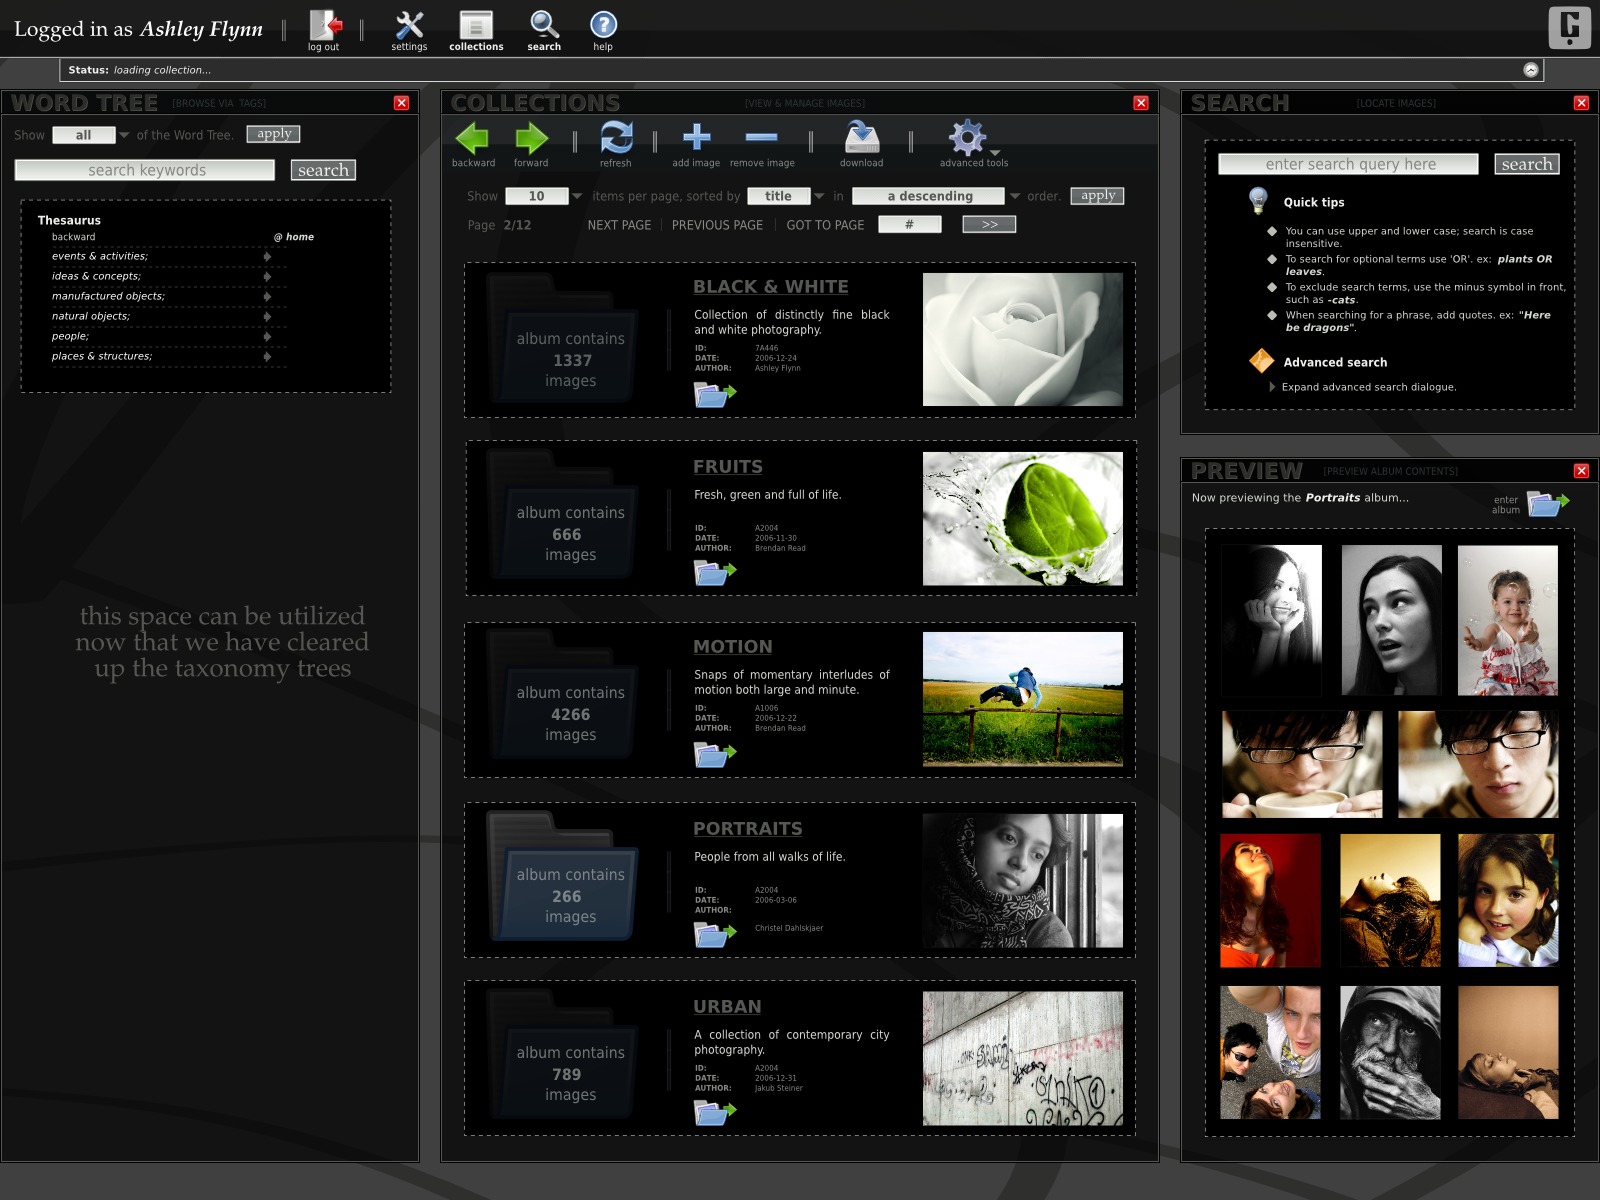Open the MOTION album title link
This screenshot has width=1600, height=1200.
(733, 646)
